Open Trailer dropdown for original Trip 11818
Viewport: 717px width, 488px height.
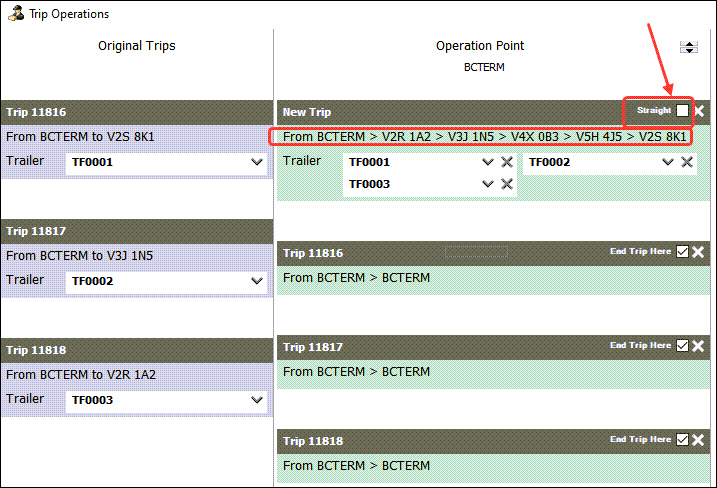256,401
